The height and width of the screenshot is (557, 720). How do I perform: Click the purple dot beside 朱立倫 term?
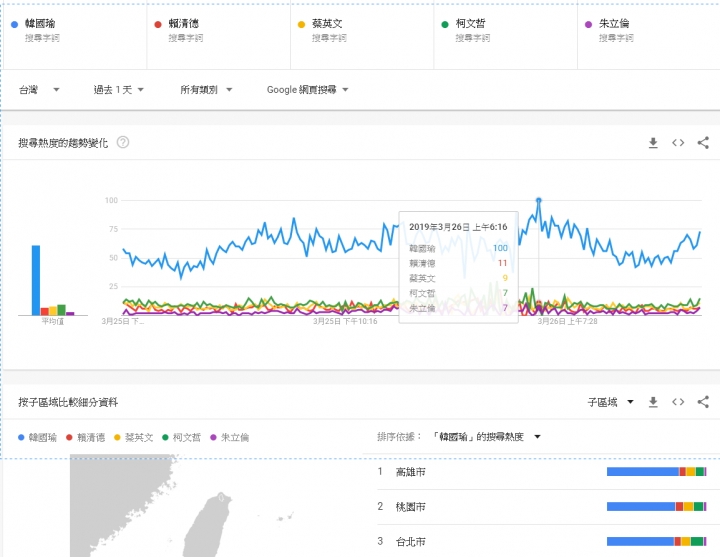588,24
